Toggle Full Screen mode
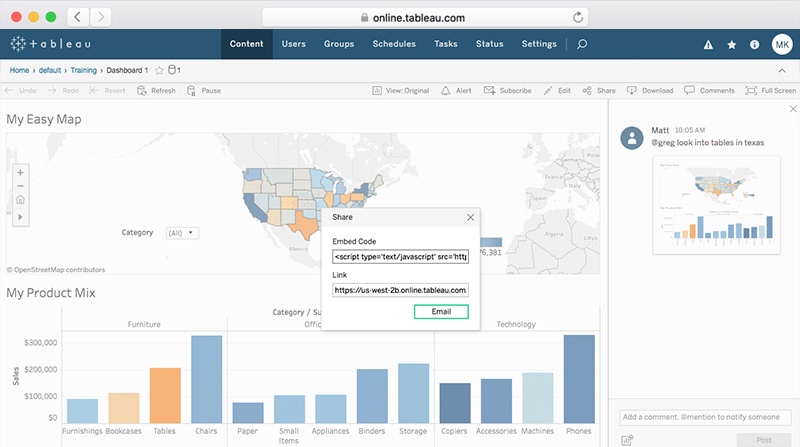800x447 pixels. [770, 91]
